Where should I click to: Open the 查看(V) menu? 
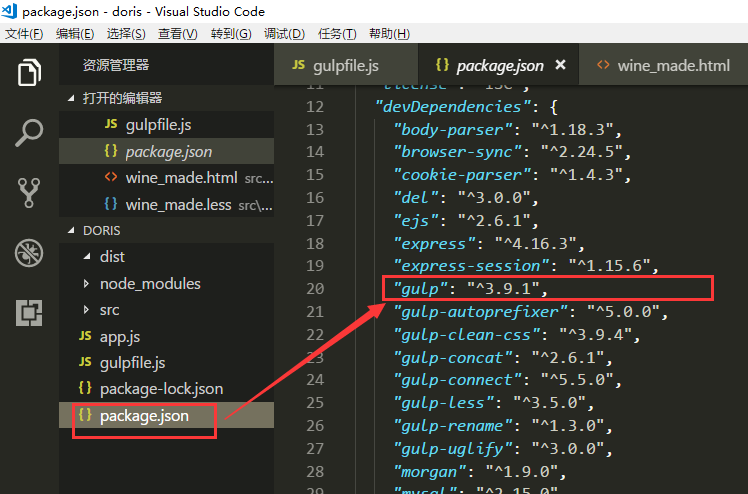(178, 34)
